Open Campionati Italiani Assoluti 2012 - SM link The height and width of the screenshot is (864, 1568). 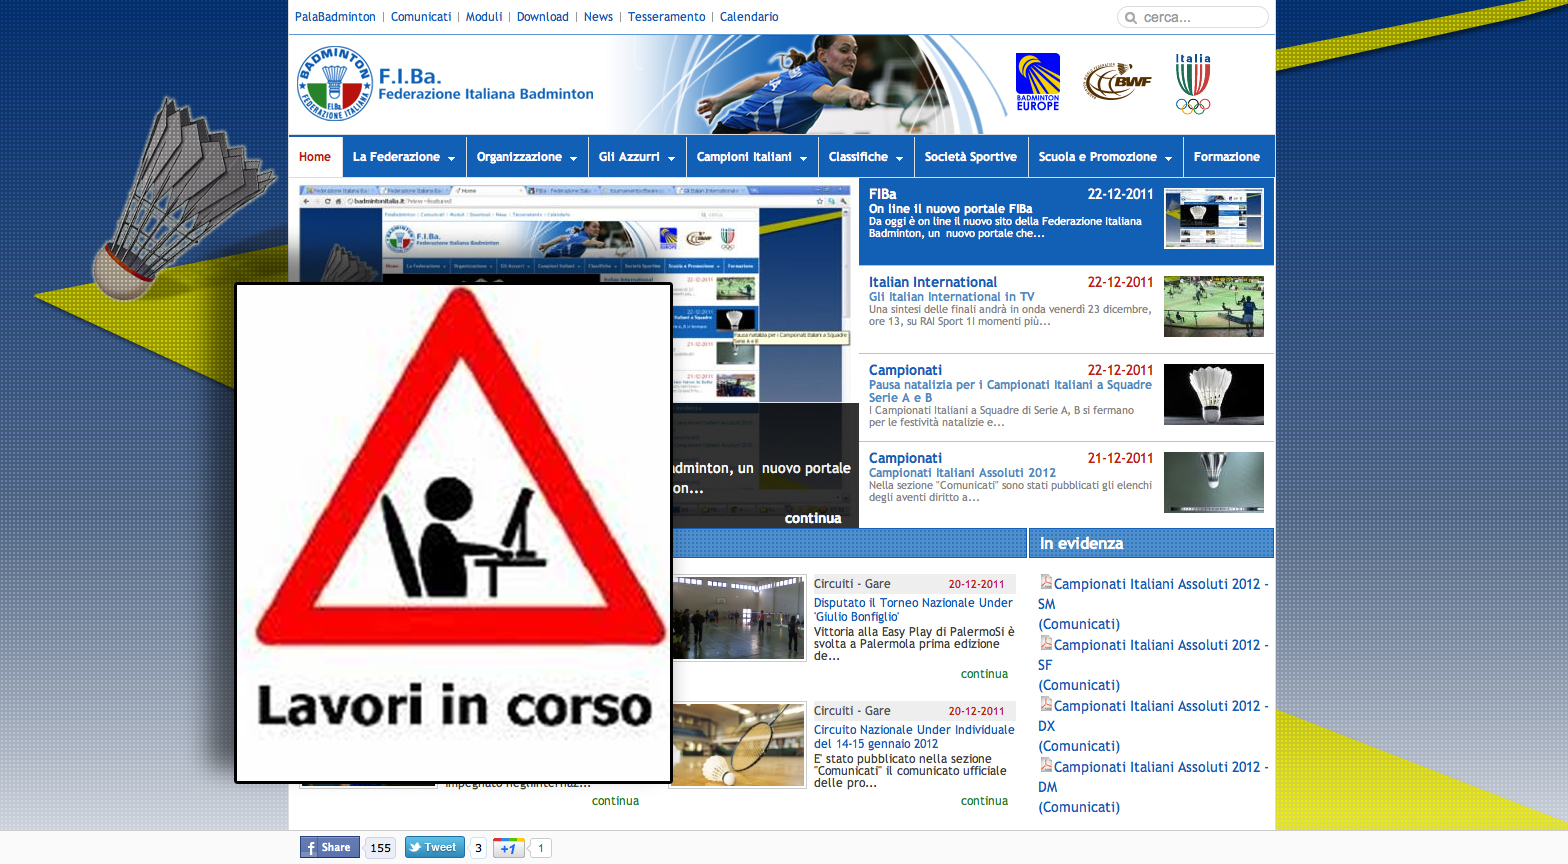click(x=1153, y=594)
